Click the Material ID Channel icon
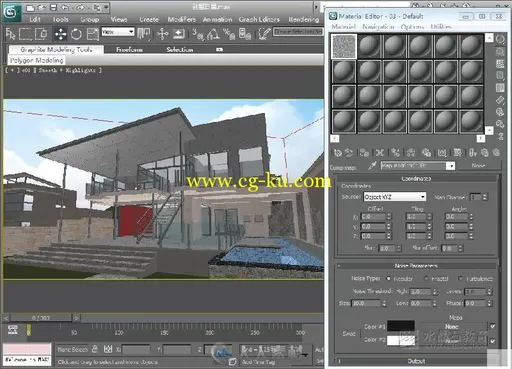 [442, 153]
